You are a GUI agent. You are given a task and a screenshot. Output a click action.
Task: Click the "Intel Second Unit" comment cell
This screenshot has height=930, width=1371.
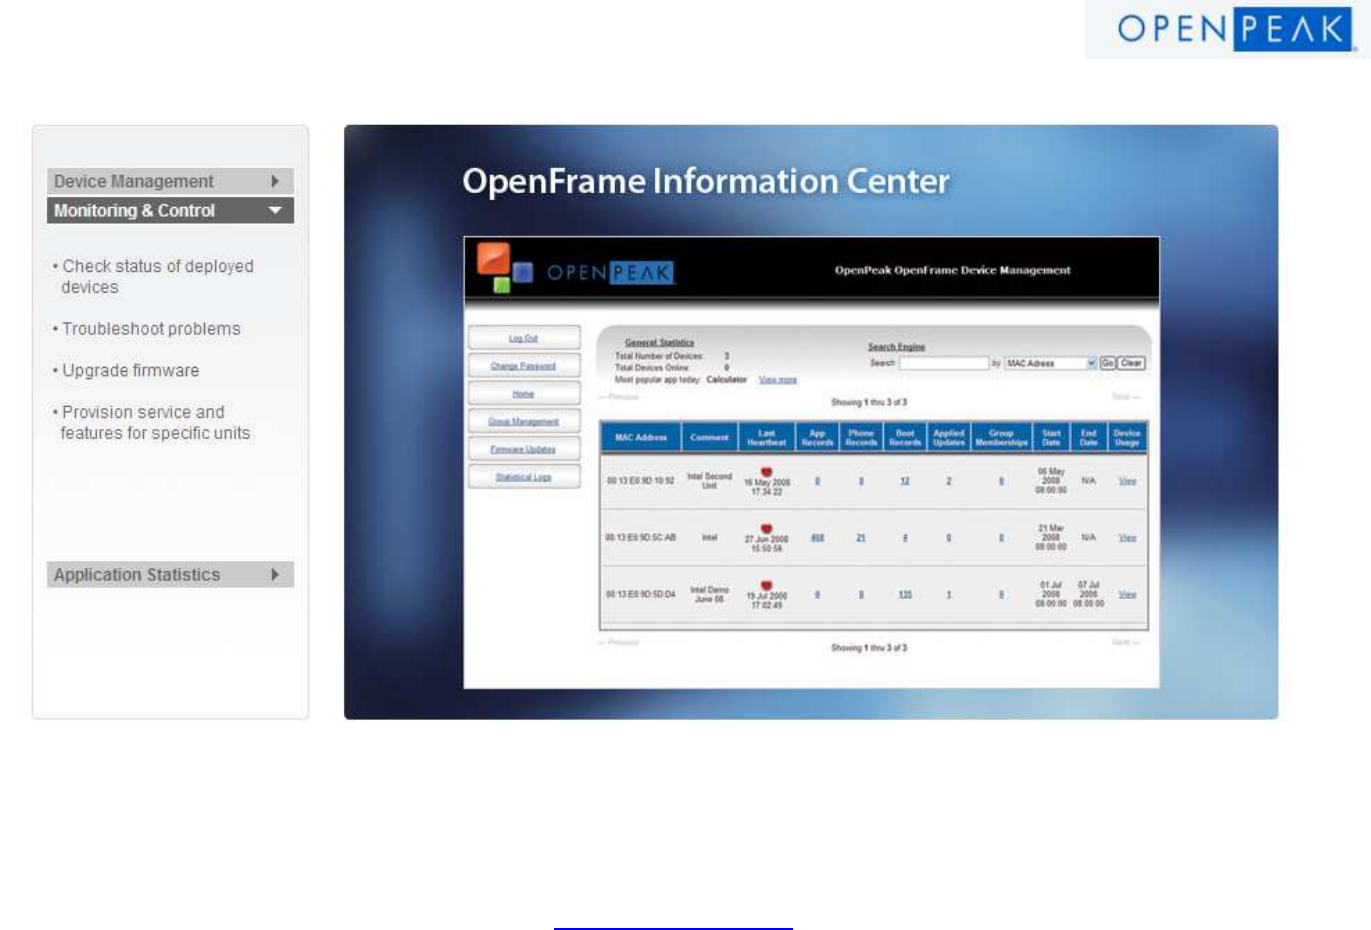coord(710,481)
